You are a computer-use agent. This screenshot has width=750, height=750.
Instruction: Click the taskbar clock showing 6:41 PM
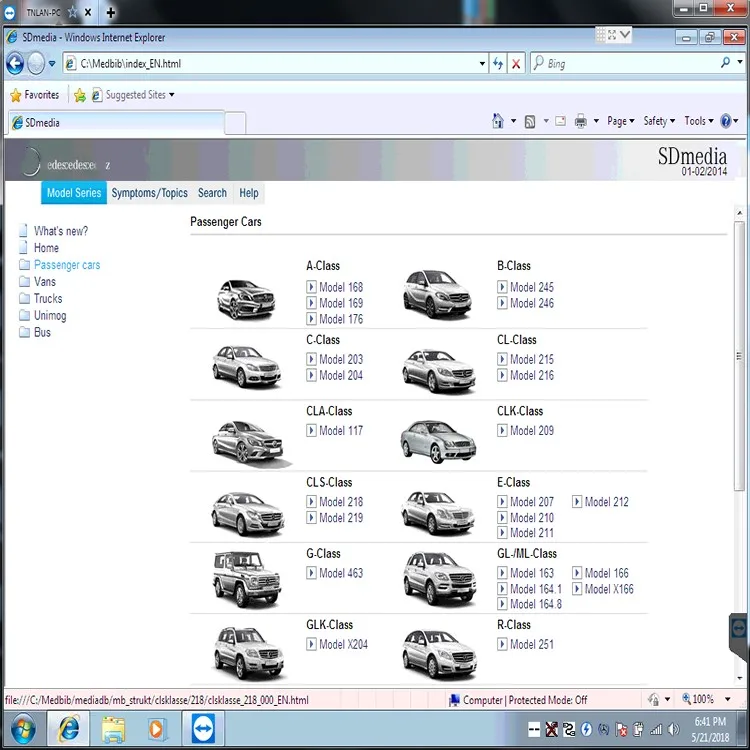tap(710, 721)
